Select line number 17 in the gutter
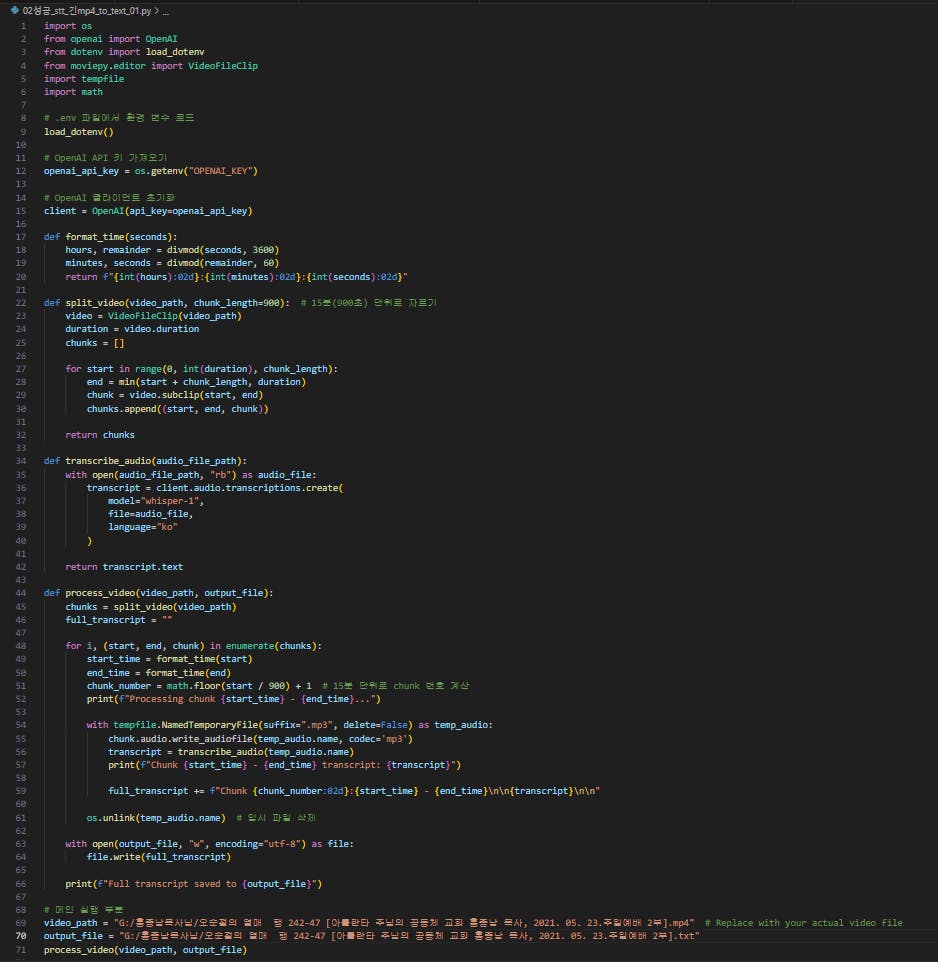938x962 pixels. click(21, 237)
